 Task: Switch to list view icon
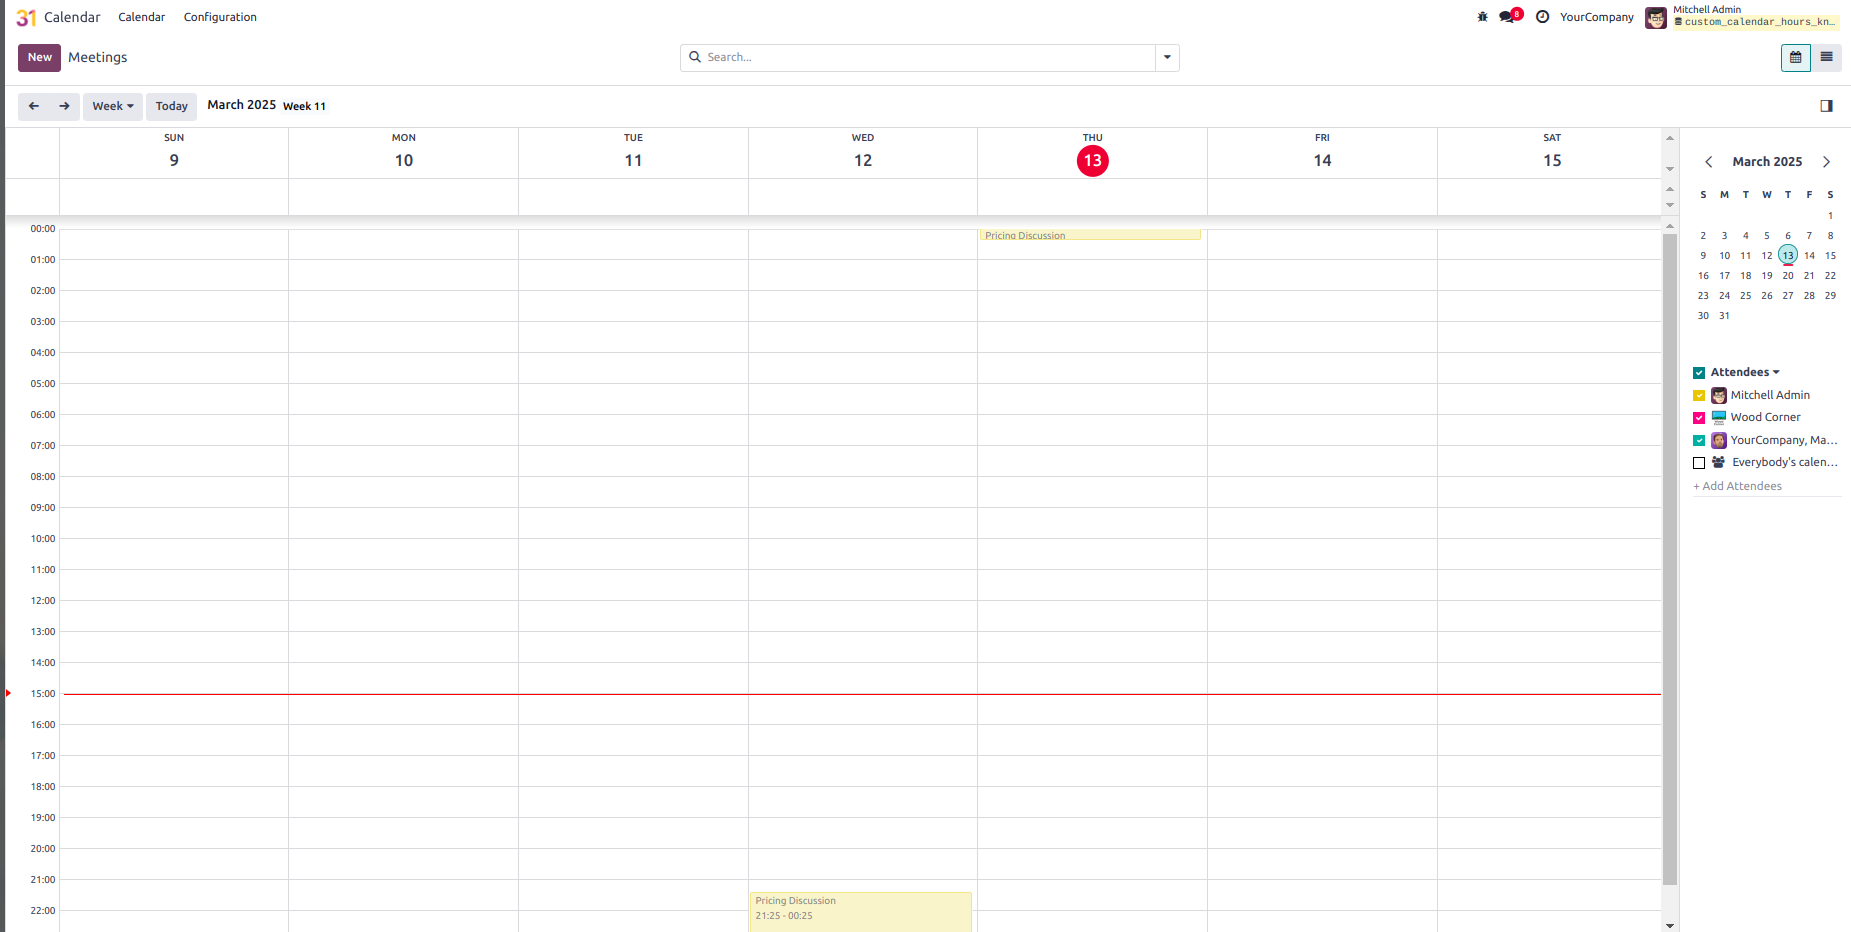[x=1826, y=57]
